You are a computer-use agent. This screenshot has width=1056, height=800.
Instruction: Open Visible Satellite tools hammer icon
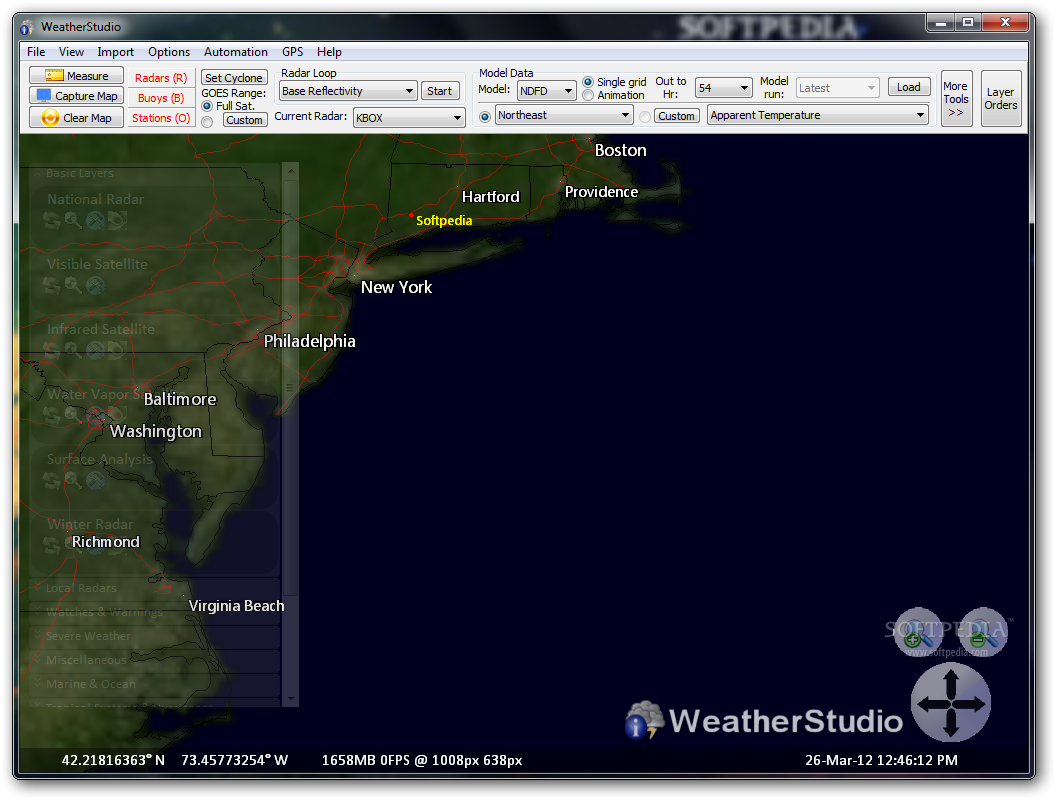tap(95, 286)
